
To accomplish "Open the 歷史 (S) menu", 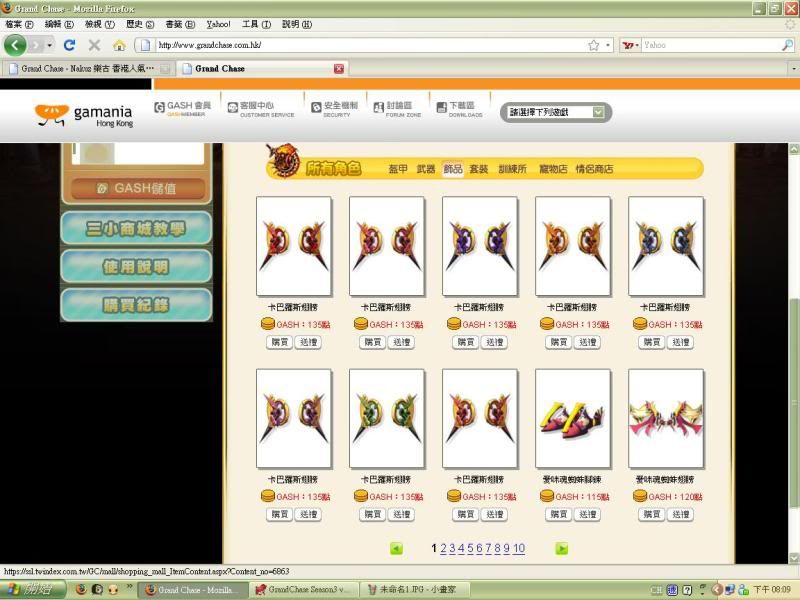I will point(140,24).
